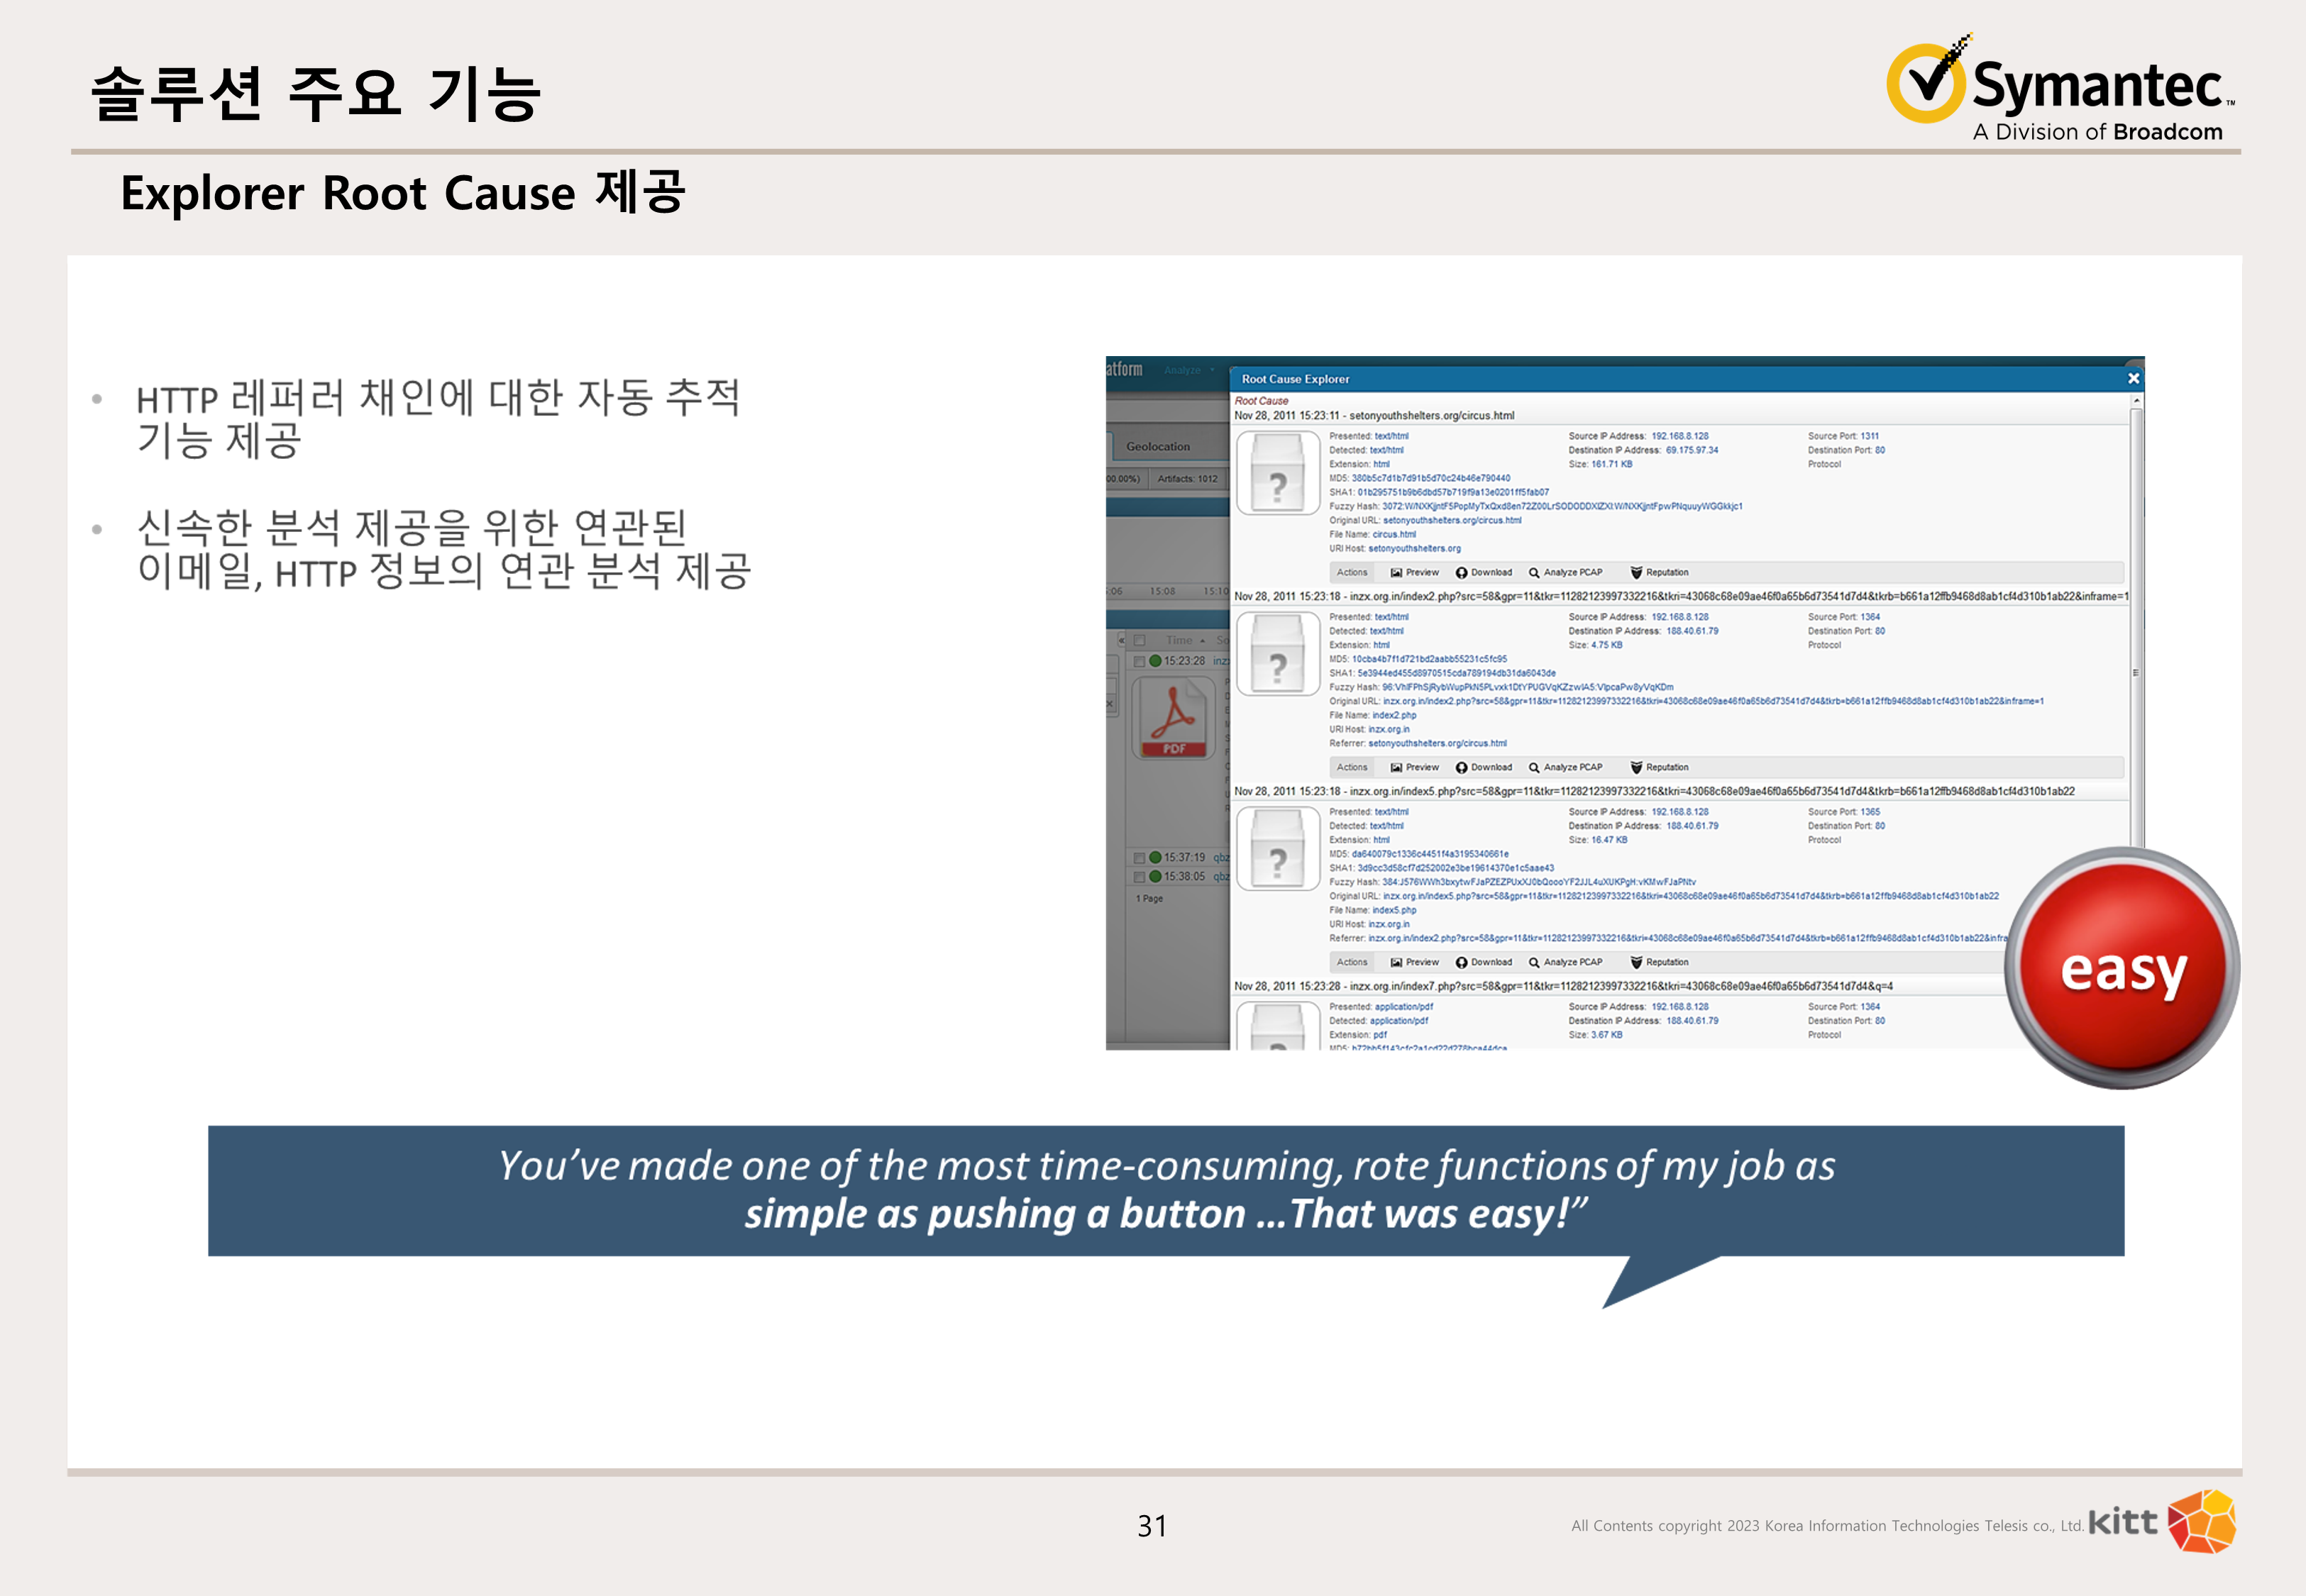Select the 15:37:19 qbz row checkbox

click(x=1139, y=857)
